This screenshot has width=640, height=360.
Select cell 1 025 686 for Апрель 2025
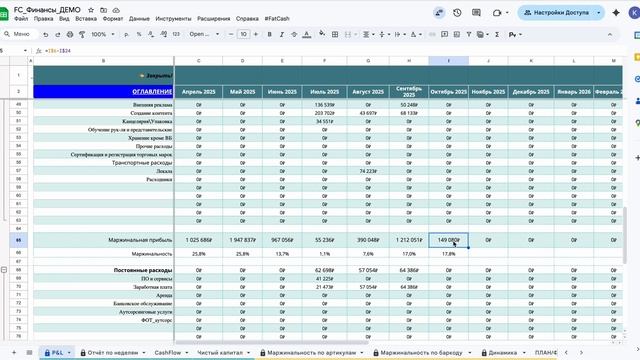point(199,240)
